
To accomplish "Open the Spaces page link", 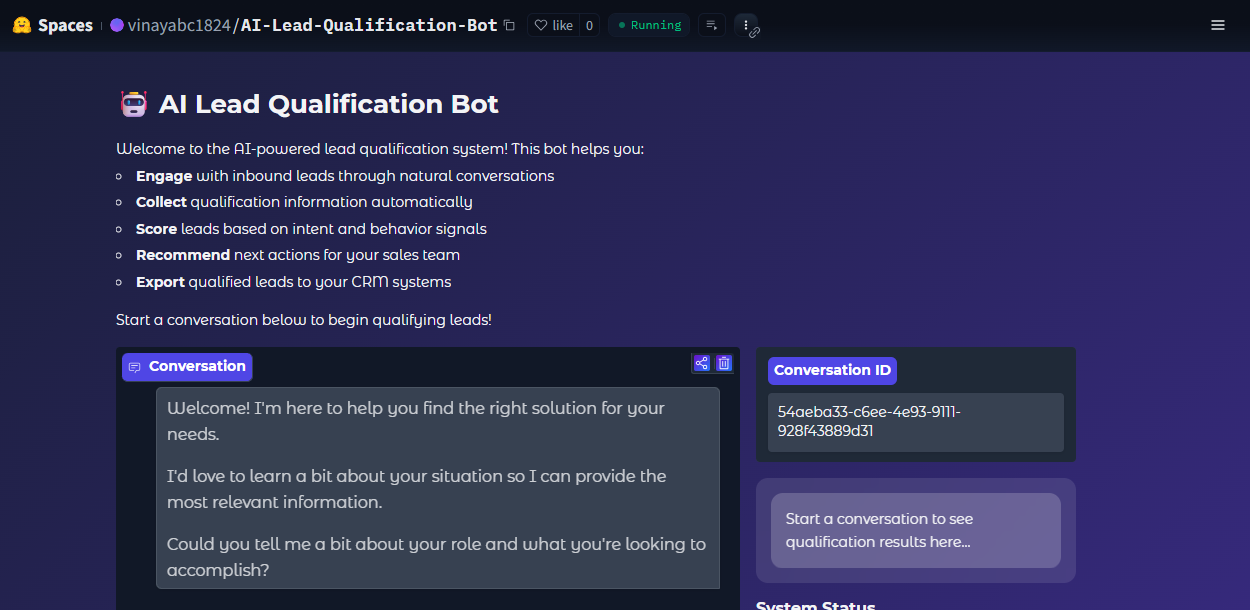I will (x=65, y=25).
